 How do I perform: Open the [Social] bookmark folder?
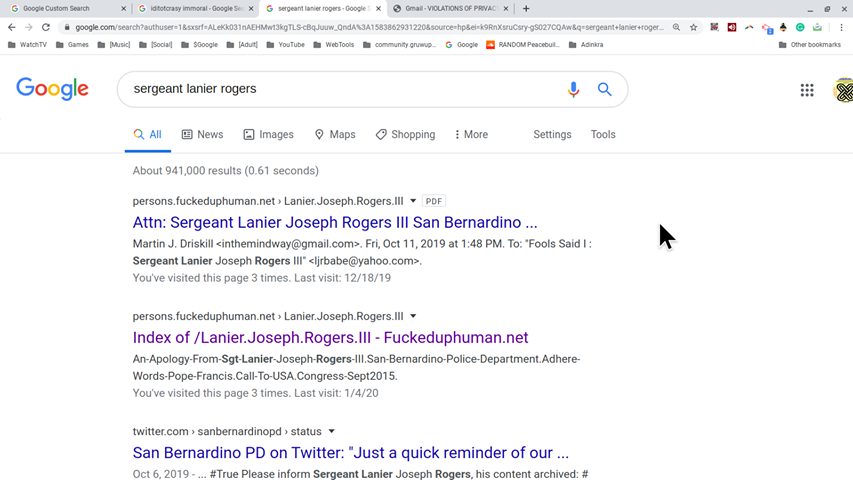click(156, 45)
